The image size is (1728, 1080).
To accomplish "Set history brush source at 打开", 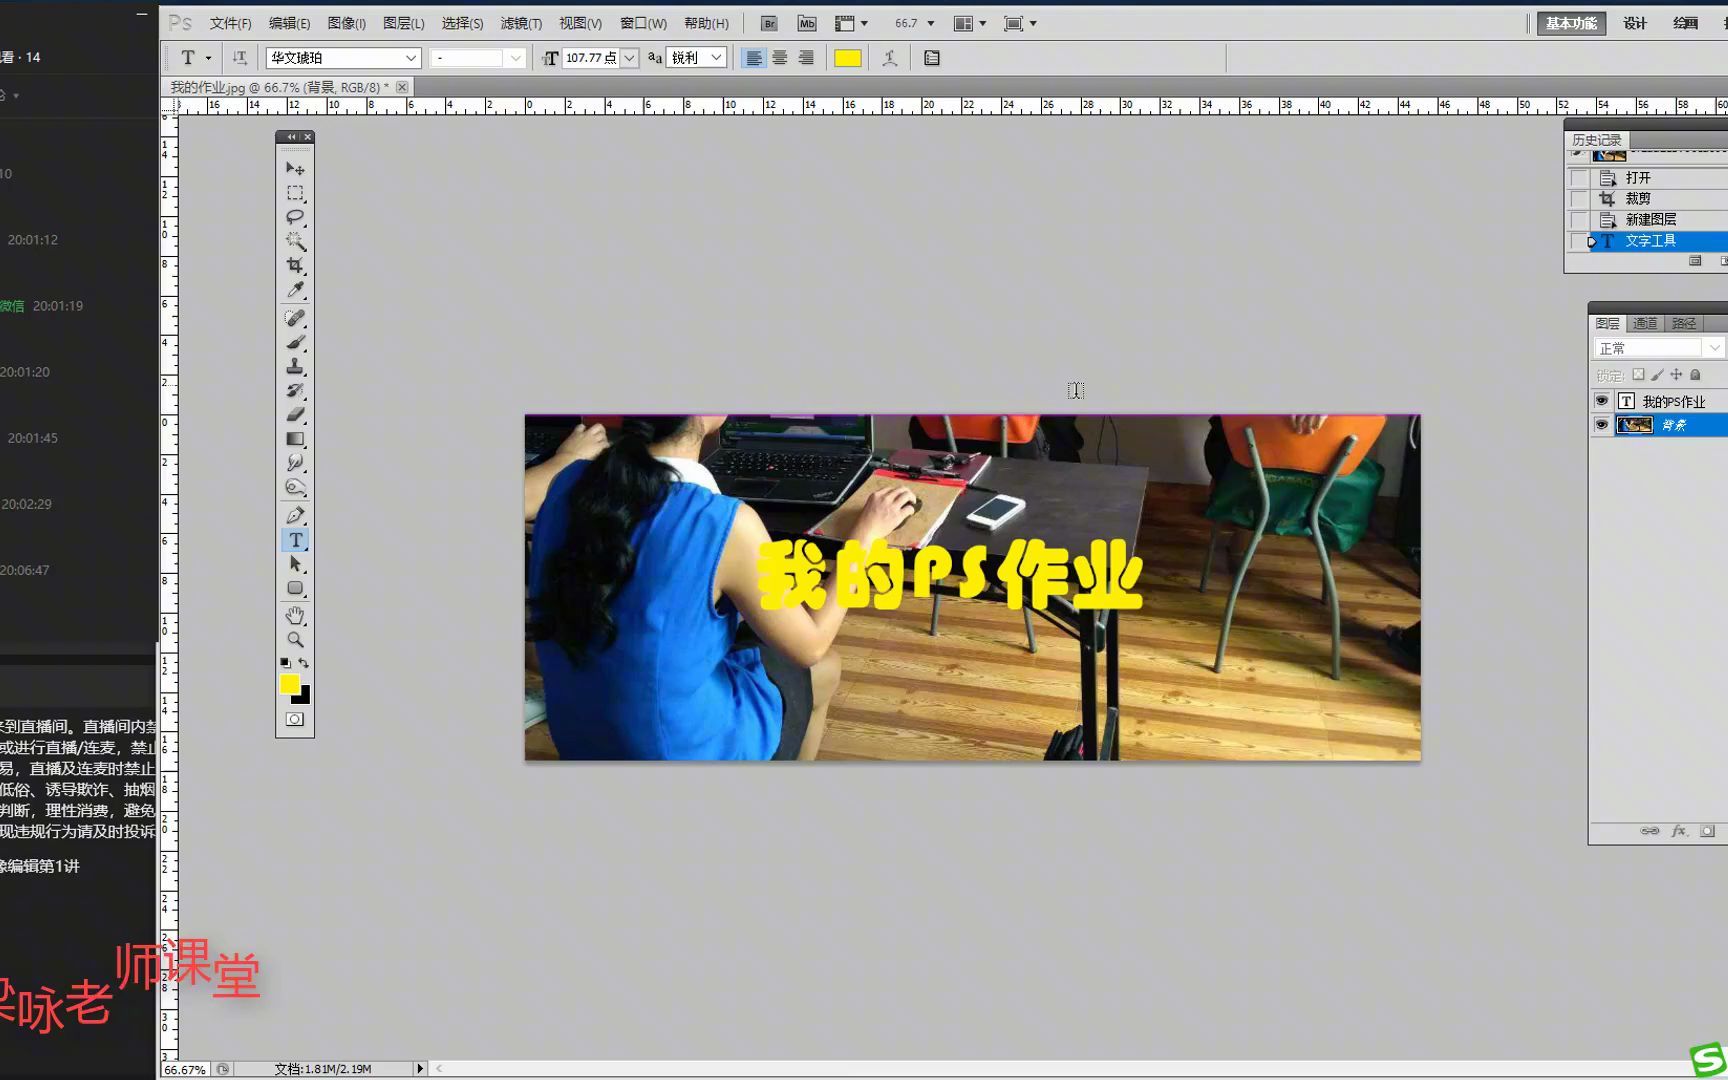I will pyautogui.click(x=1579, y=178).
